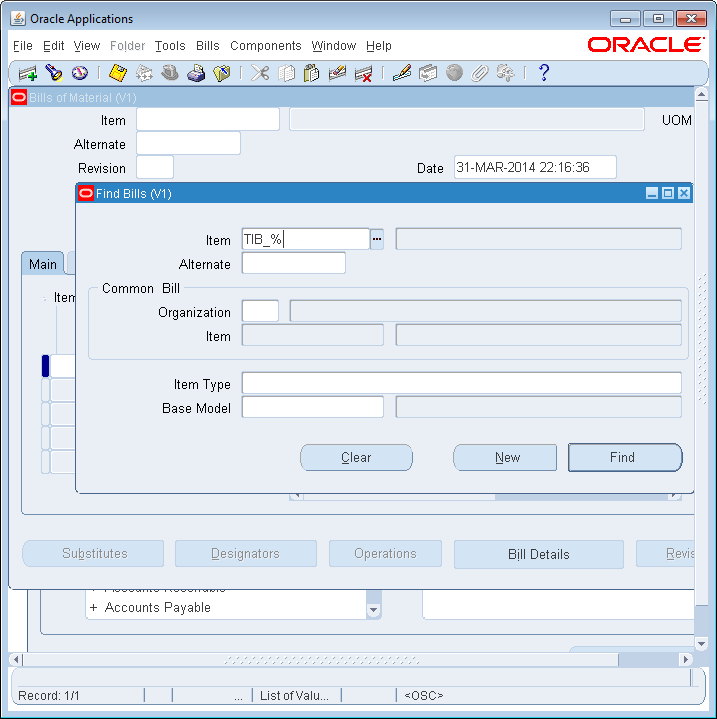Viewport: 717px width, 719px height.
Task: Click the Substitutes button
Action: (93, 553)
